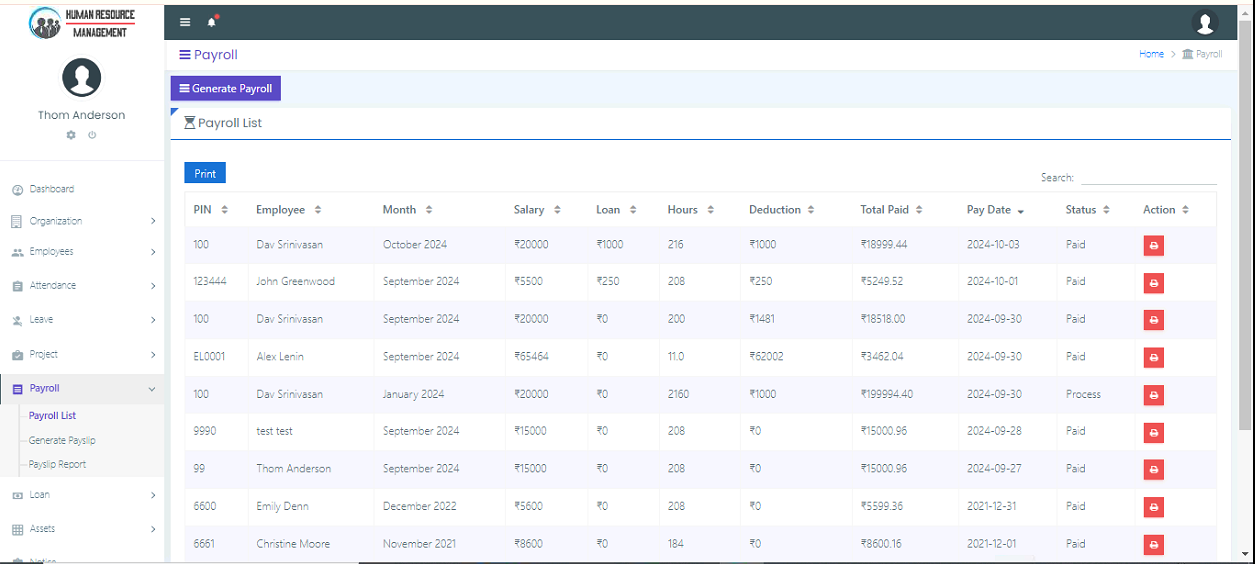Image resolution: width=1255 pixels, height=564 pixels.
Task: Click the Generate Payroll button
Action: pos(225,89)
